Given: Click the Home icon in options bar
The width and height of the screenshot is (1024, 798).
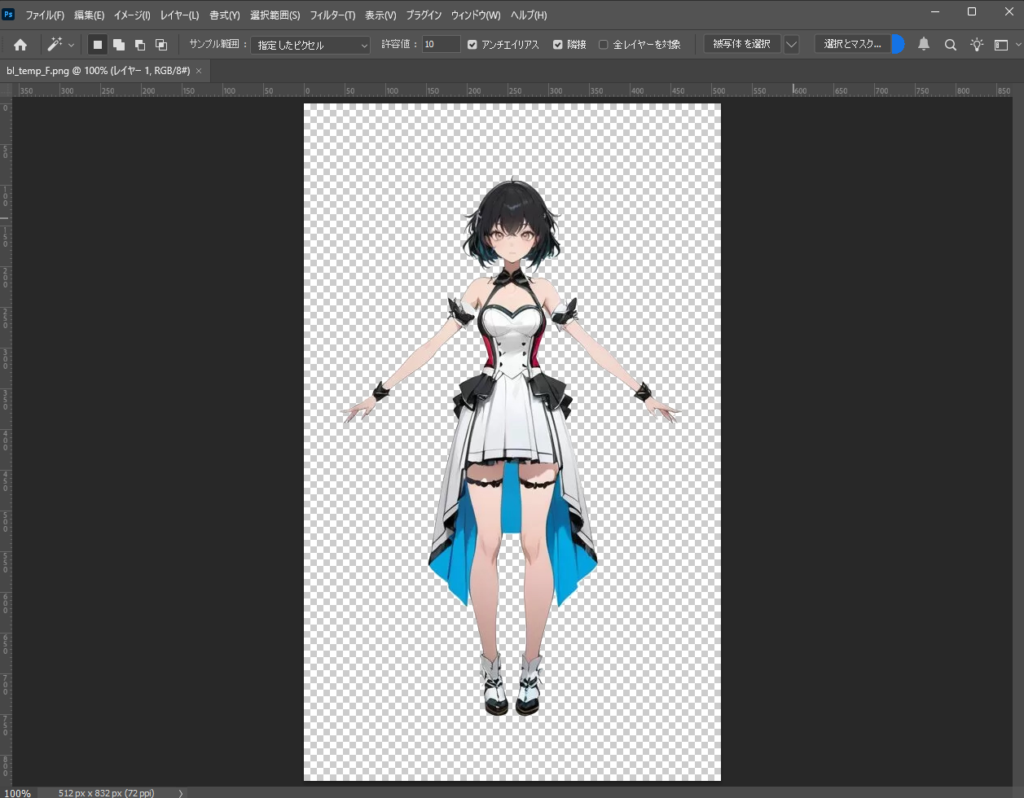Looking at the screenshot, I should pyautogui.click(x=20, y=45).
